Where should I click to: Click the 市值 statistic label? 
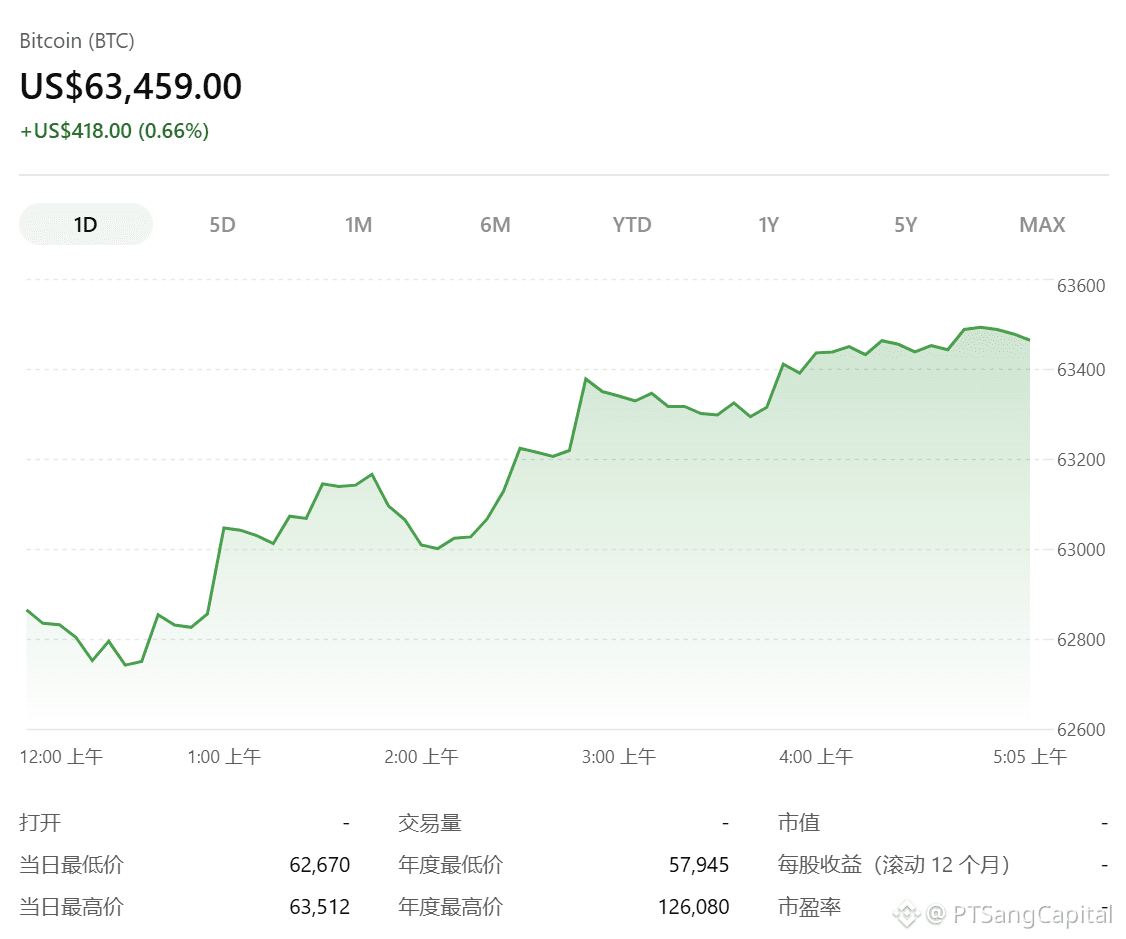tap(799, 823)
